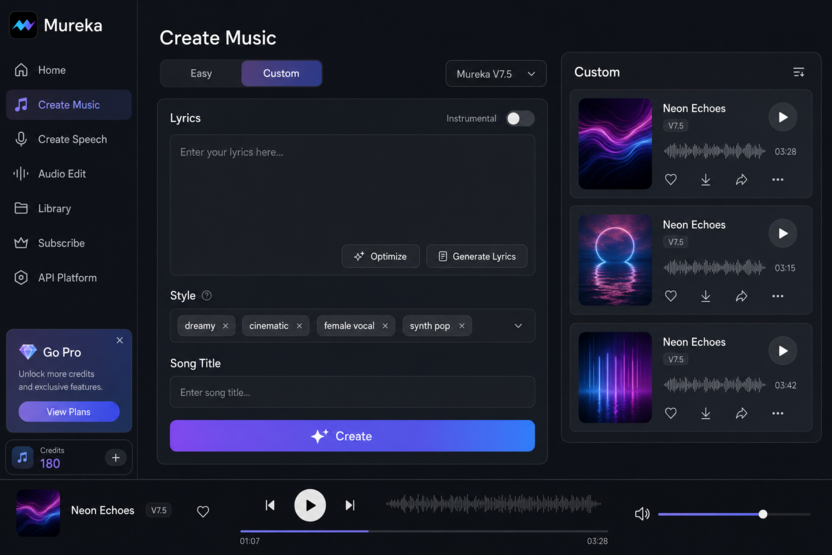The width and height of the screenshot is (832, 555).
Task: Expand the Style tags dropdown chevron
Action: [518, 326]
